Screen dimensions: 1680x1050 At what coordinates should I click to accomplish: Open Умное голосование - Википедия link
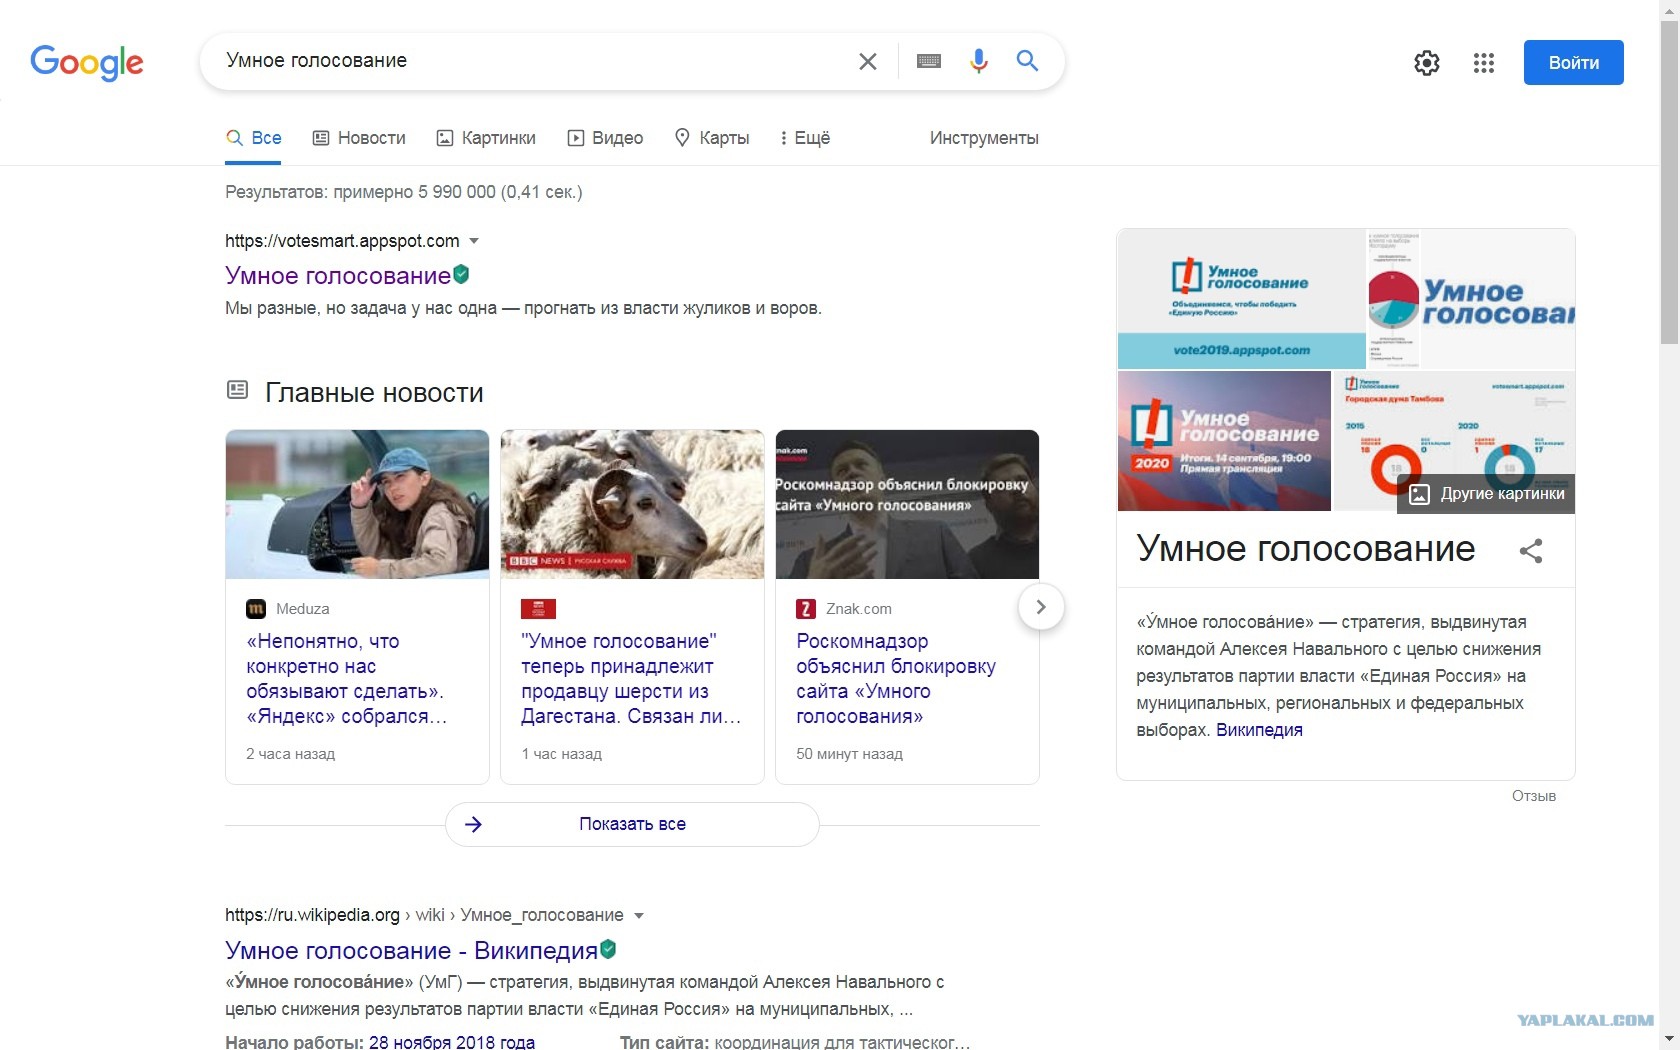pos(411,950)
